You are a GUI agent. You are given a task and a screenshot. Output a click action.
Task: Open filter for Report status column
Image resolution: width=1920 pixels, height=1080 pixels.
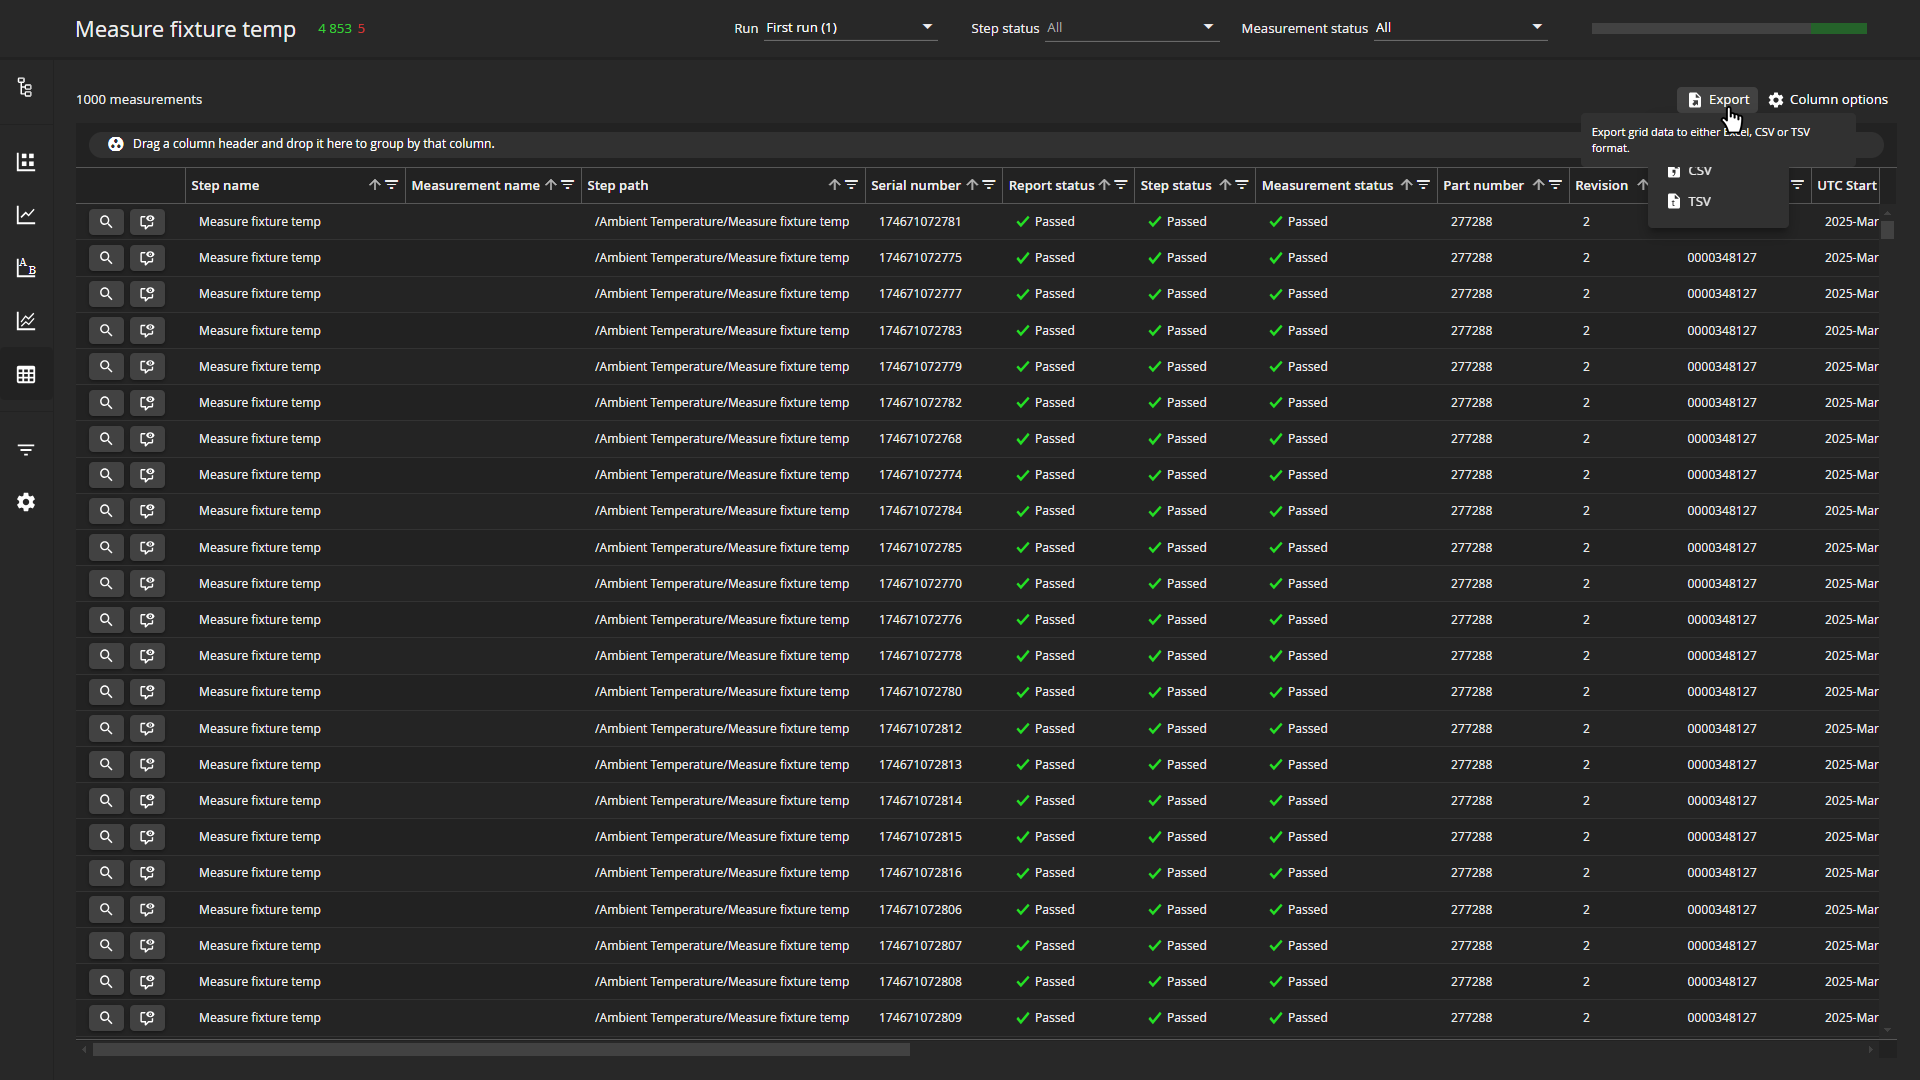tap(1121, 185)
